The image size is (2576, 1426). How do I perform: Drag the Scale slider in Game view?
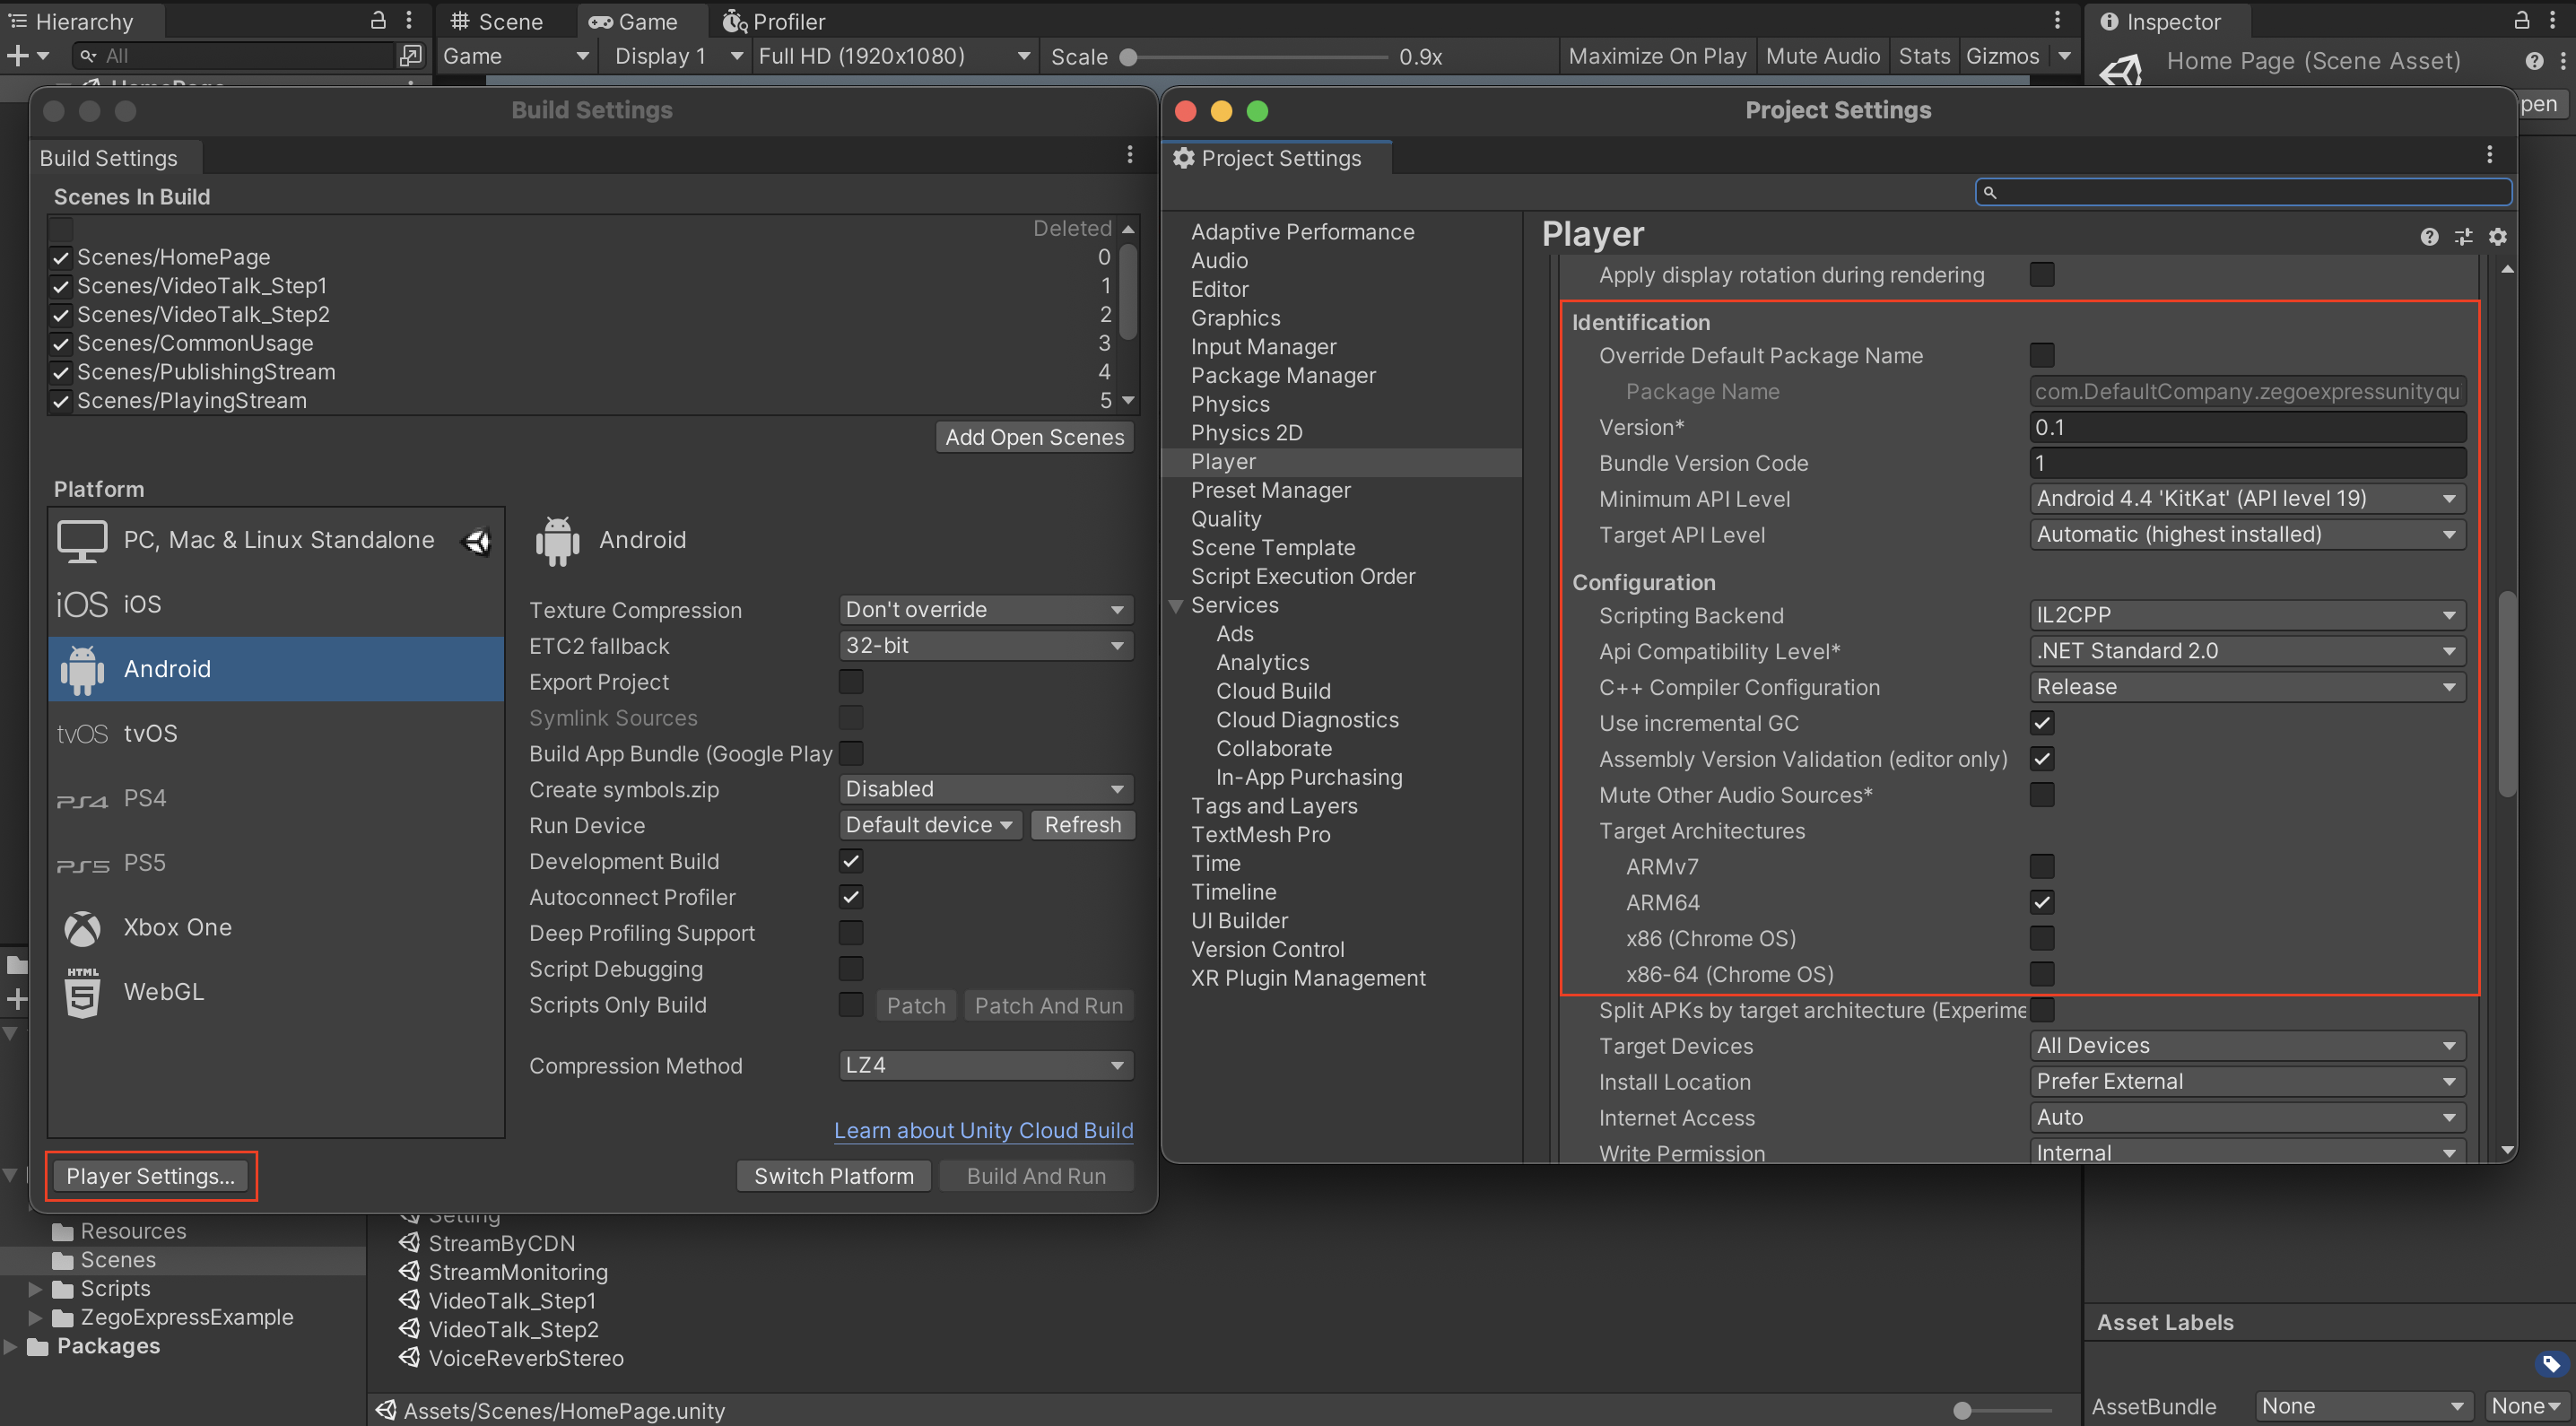pyautogui.click(x=1118, y=58)
